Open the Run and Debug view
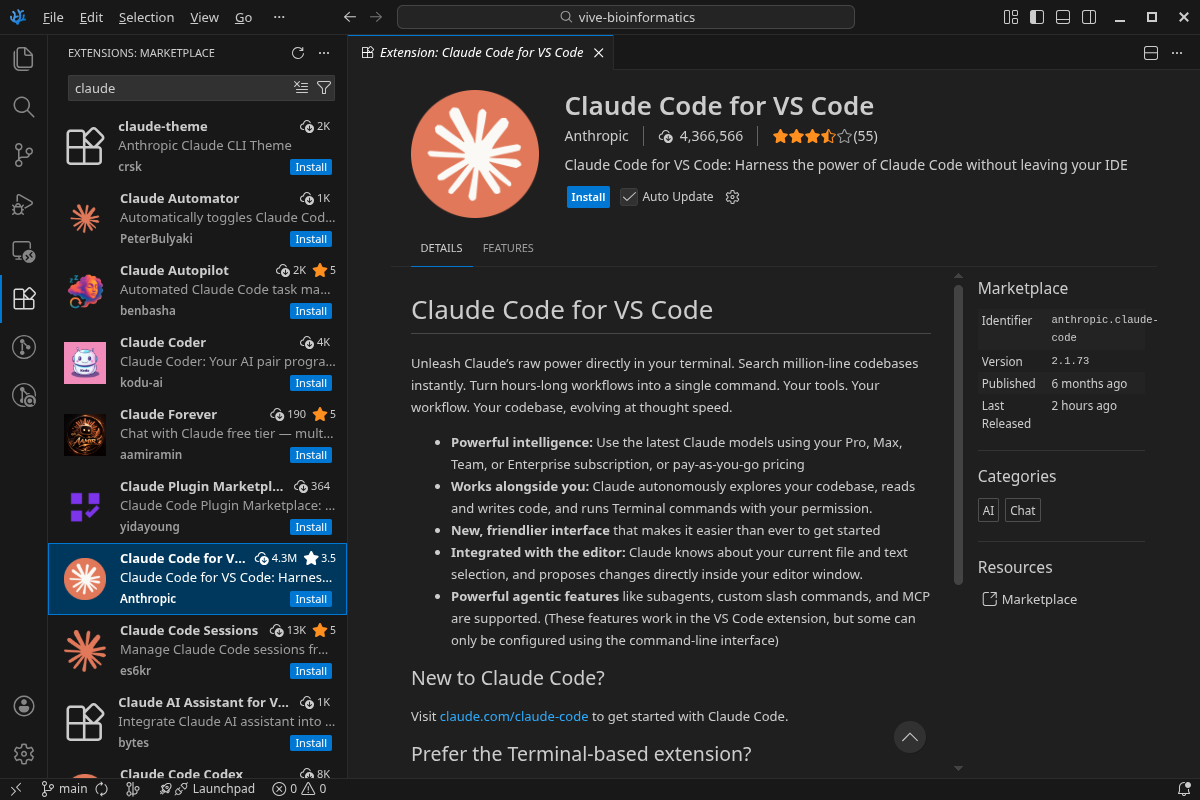1200x800 pixels. [x=24, y=203]
